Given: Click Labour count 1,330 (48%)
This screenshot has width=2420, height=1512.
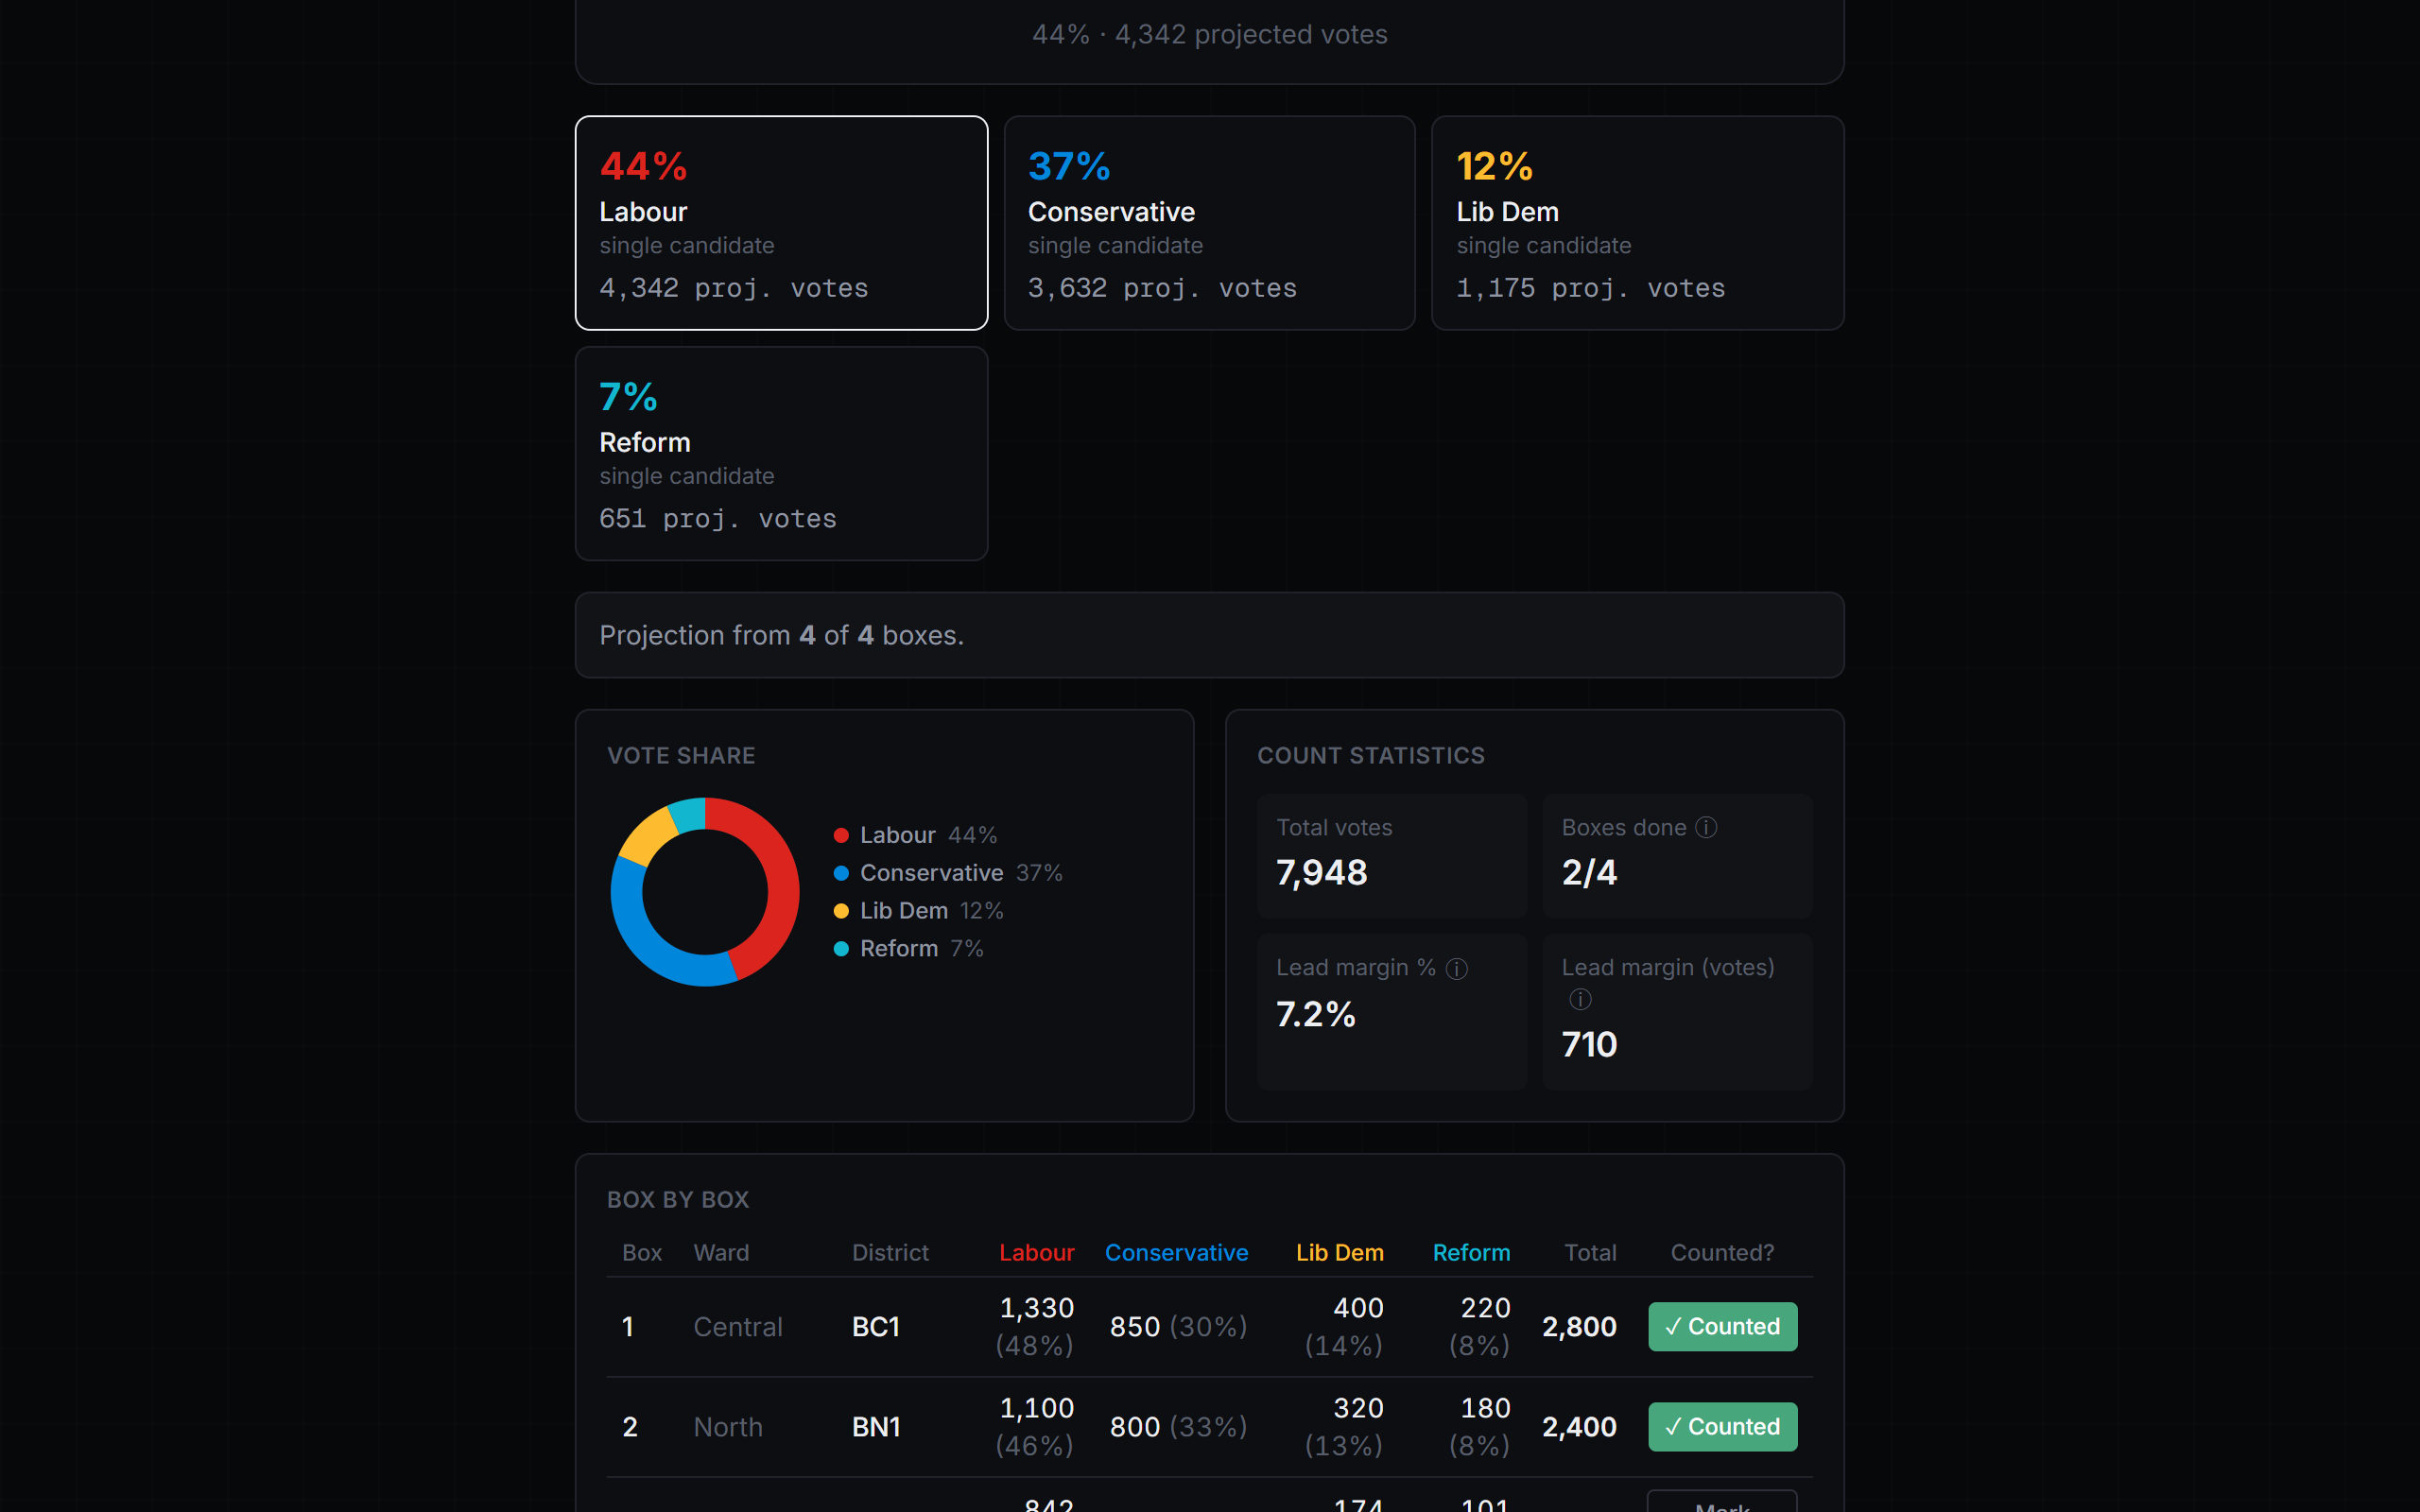Looking at the screenshot, I should click(x=1035, y=1326).
